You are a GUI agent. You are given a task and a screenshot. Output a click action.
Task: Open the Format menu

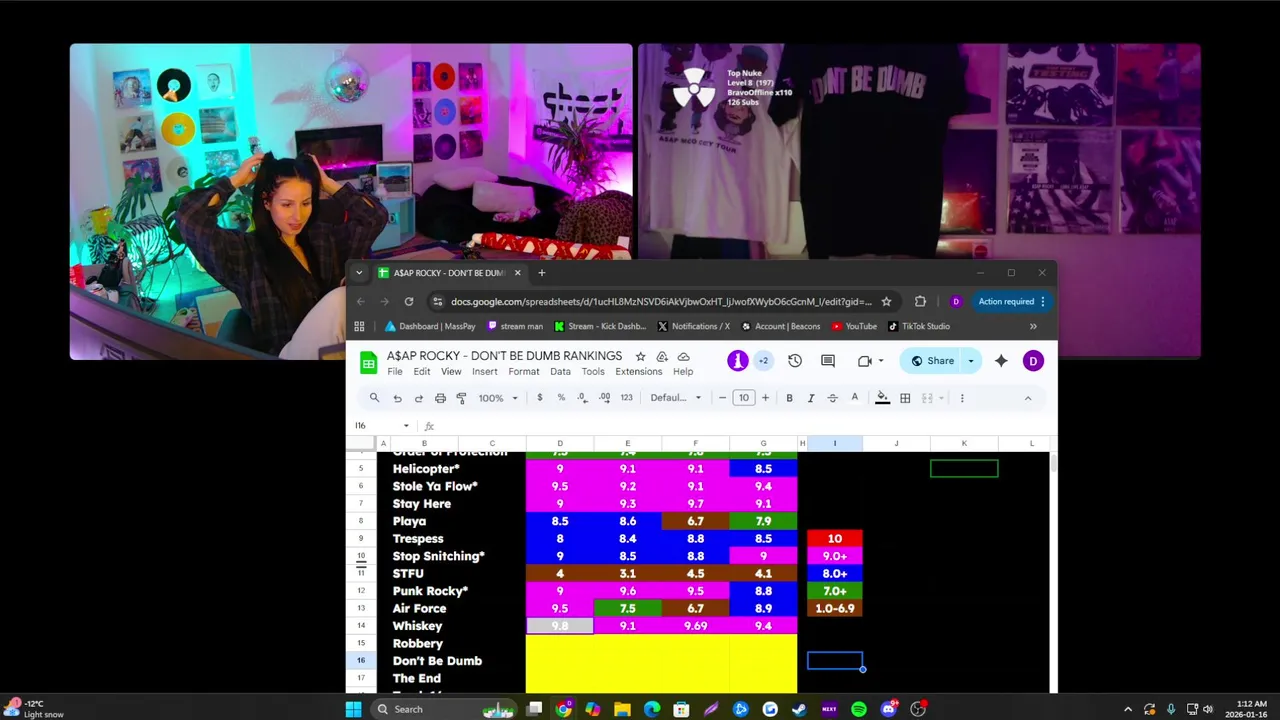[x=524, y=372]
